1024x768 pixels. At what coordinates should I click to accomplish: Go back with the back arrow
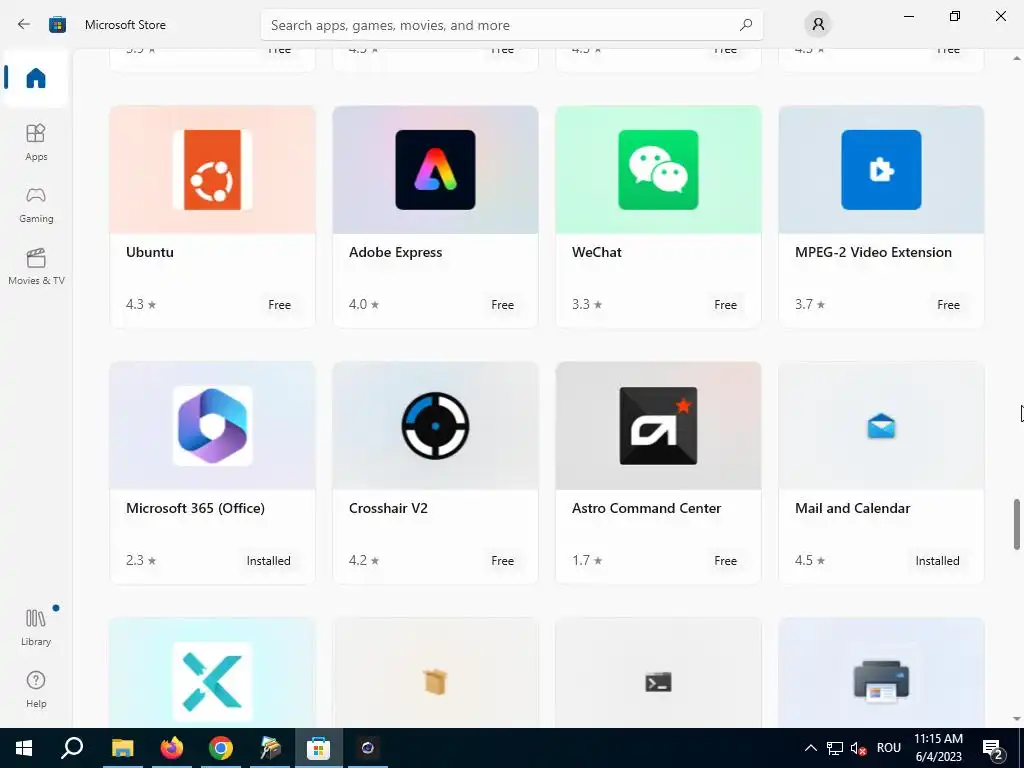click(24, 25)
